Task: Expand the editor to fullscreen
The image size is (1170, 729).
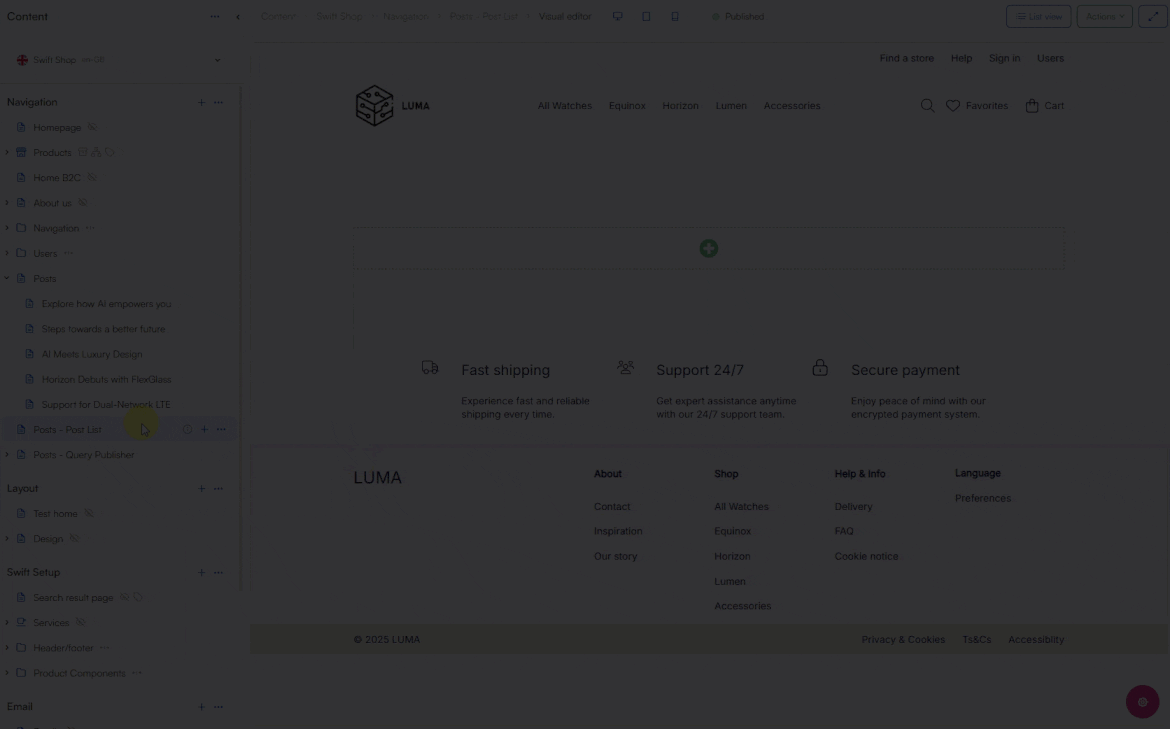Action: click(1152, 15)
